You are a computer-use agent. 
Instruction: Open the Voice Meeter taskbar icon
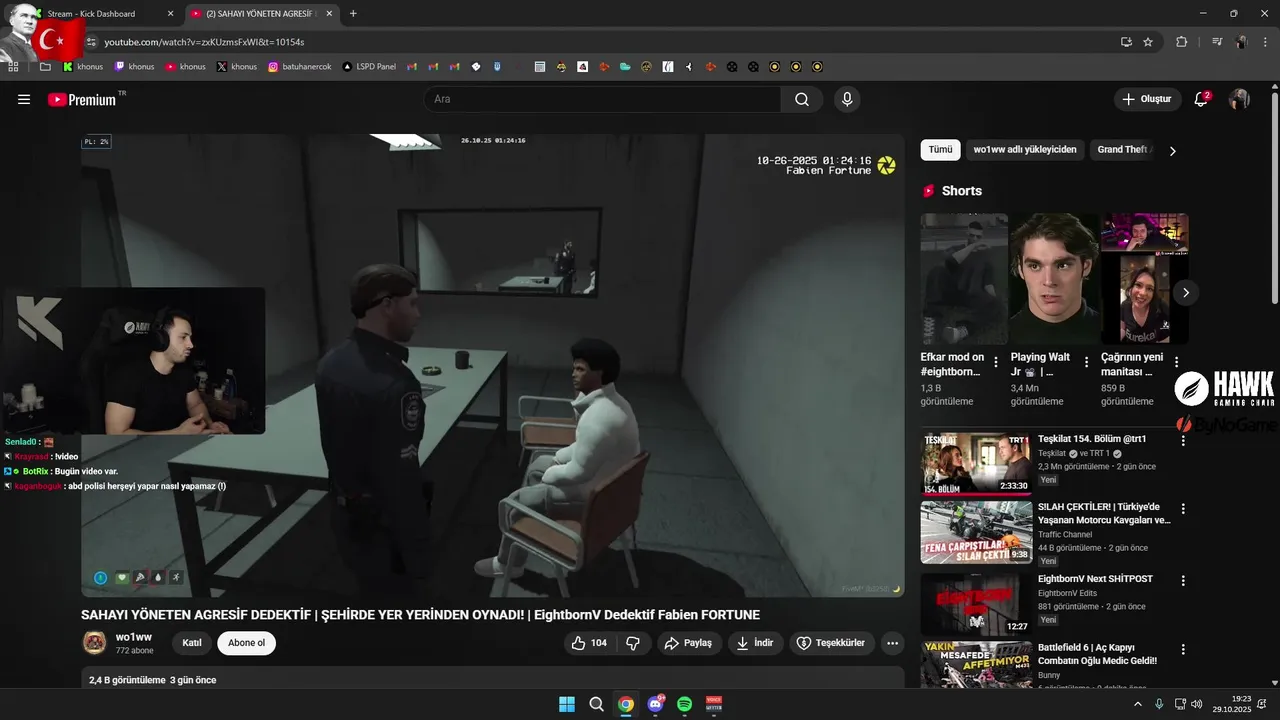[x=715, y=704]
